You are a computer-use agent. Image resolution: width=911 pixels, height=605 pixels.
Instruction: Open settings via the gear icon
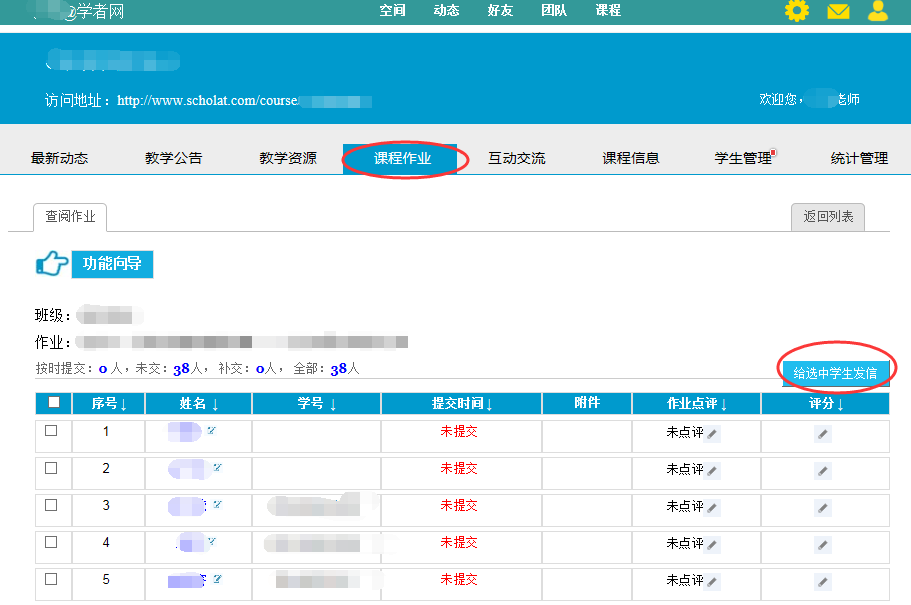point(796,11)
